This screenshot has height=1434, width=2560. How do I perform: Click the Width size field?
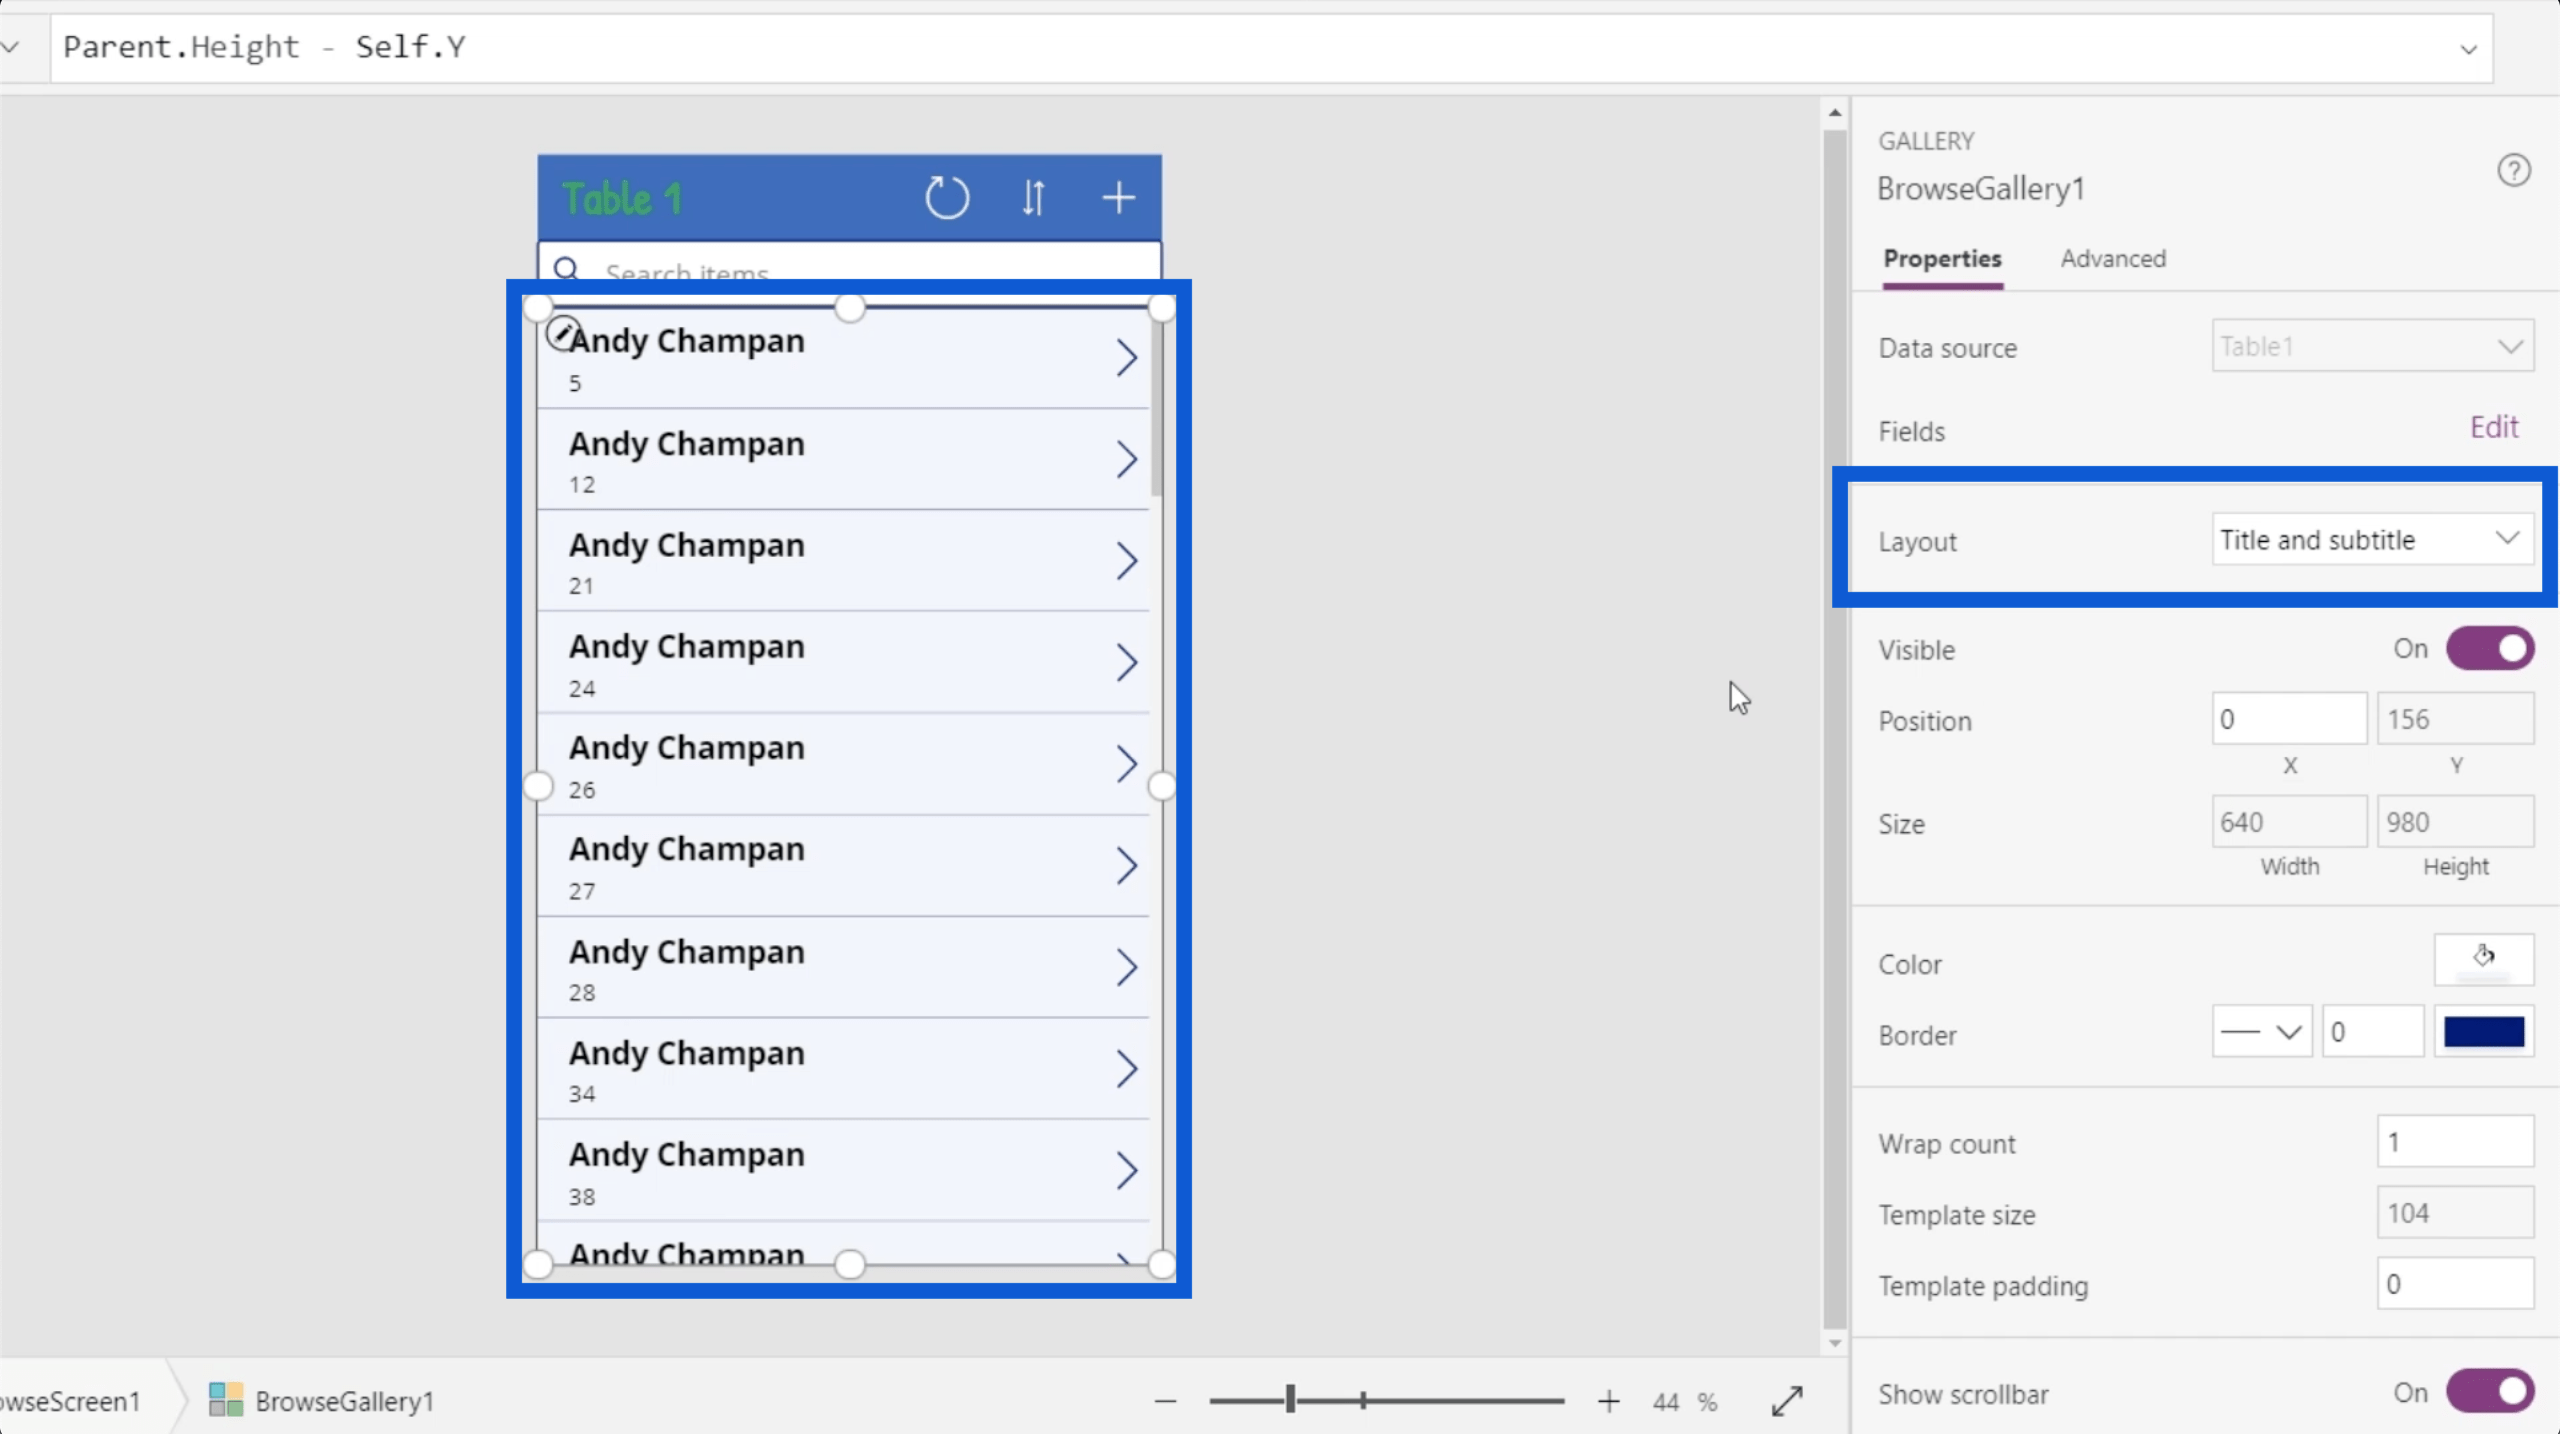tap(2289, 822)
